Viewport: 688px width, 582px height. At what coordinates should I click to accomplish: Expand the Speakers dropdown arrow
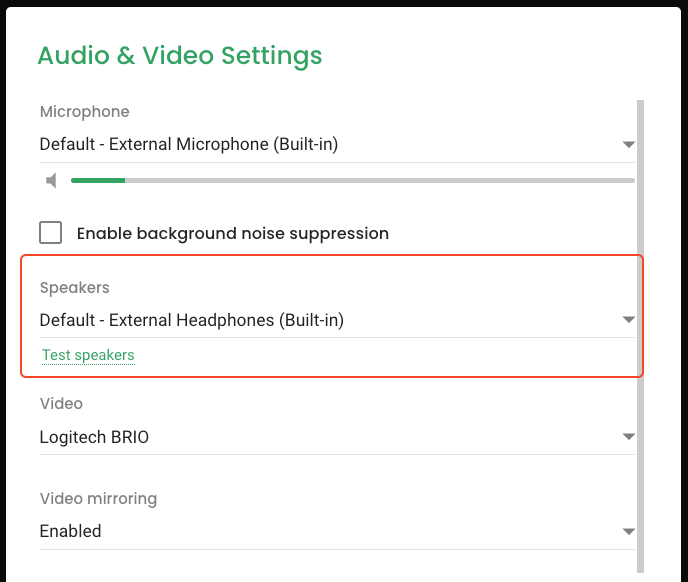point(628,320)
